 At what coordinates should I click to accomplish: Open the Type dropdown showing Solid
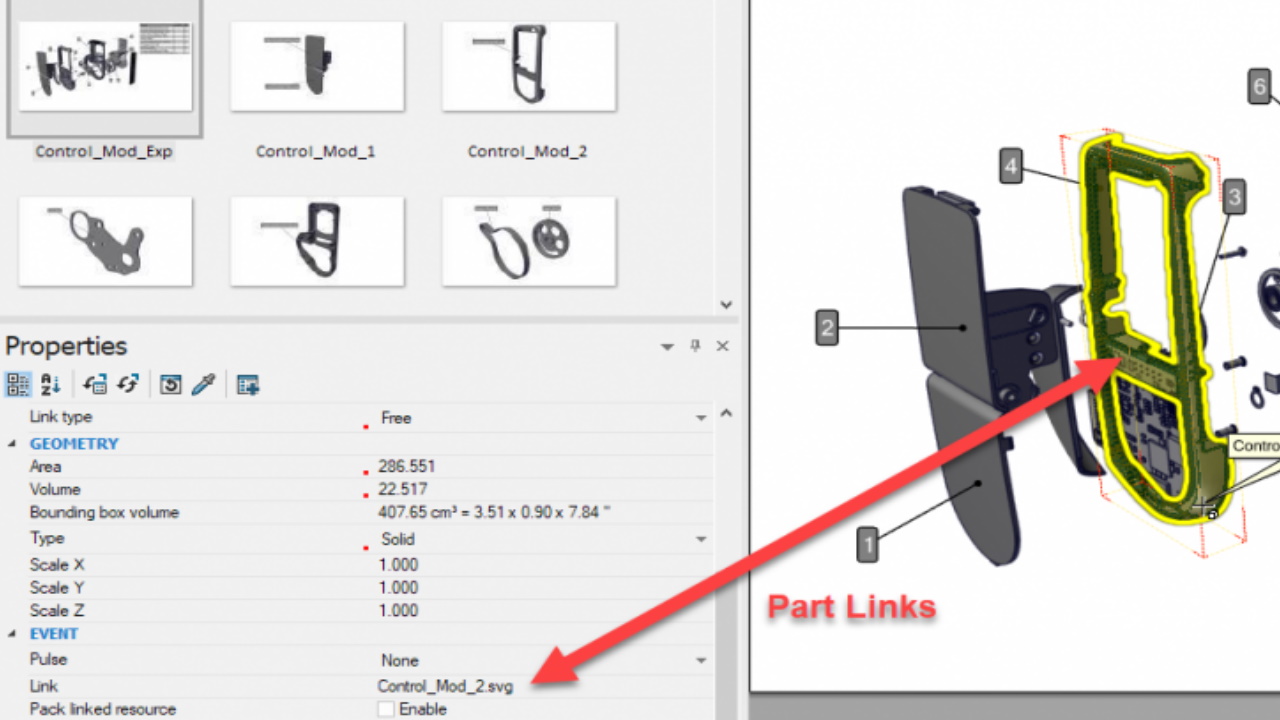pos(700,538)
